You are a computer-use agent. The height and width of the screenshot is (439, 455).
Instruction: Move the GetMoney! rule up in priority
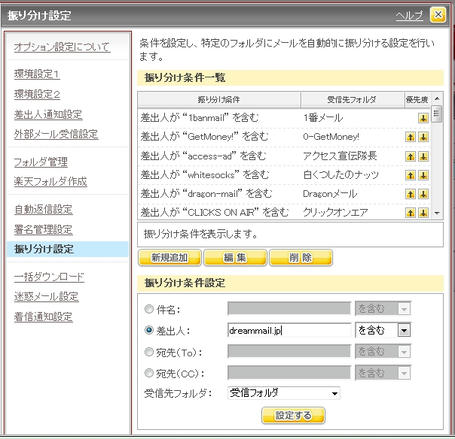410,137
